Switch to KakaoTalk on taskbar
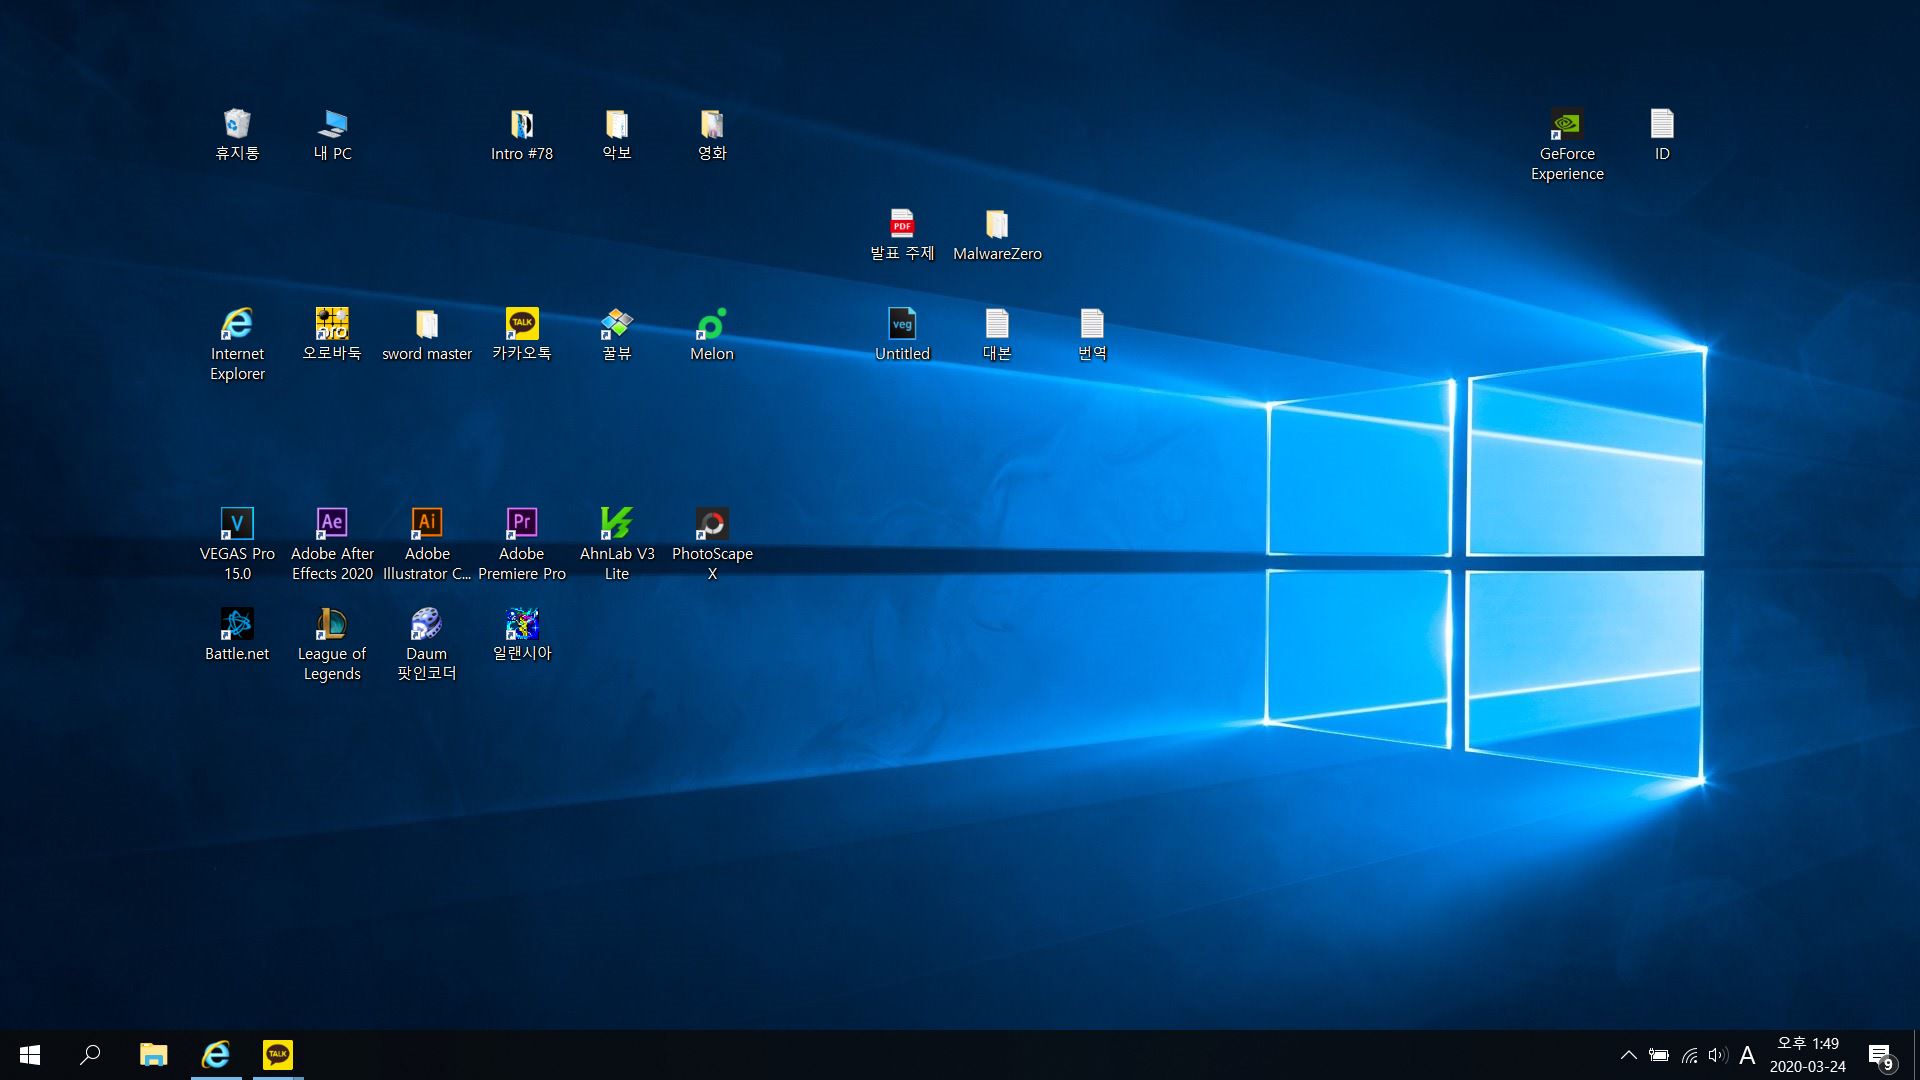This screenshot has height=1080, width=1920. [278, 1055]
